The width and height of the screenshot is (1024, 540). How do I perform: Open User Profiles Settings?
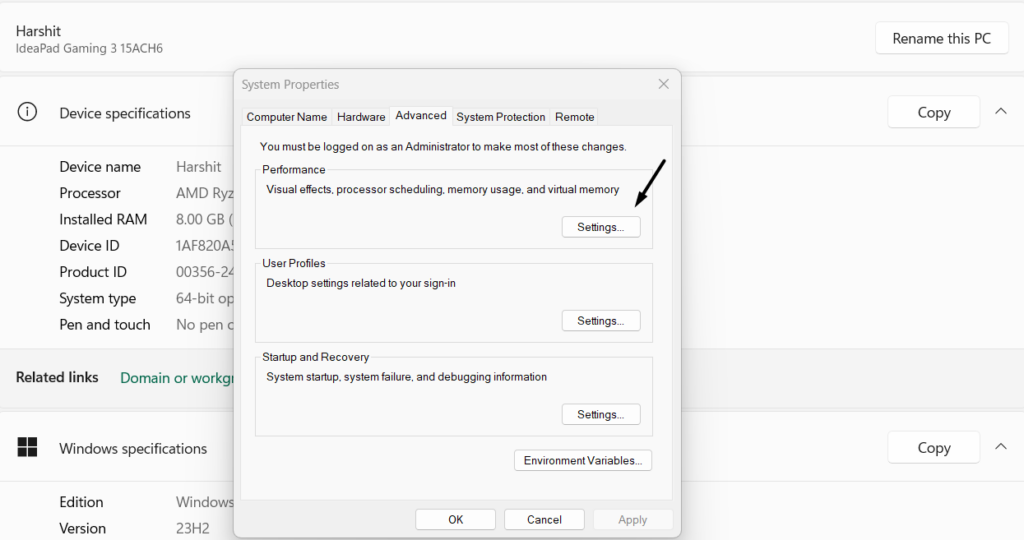pos(600,321)
